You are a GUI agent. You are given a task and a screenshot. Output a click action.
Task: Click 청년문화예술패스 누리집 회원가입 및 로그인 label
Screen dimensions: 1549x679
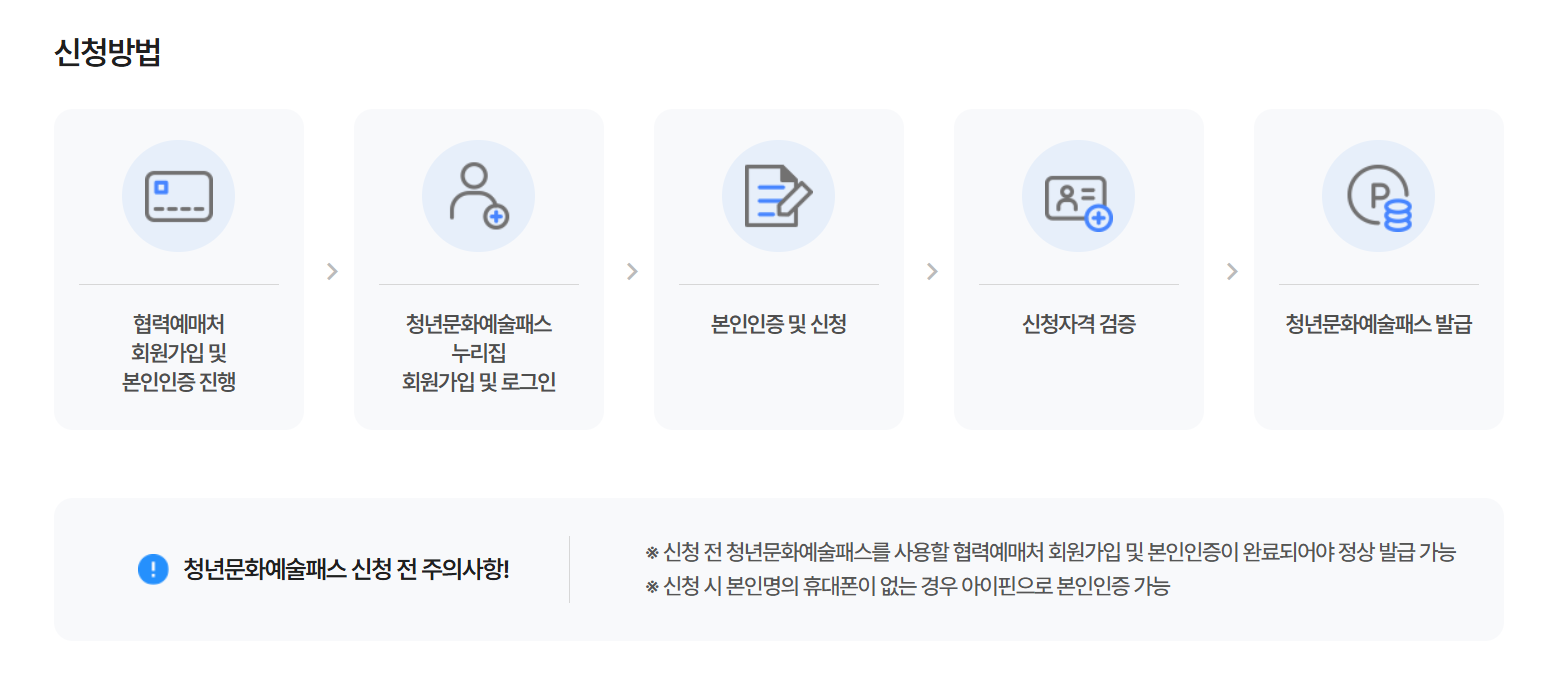tap(479, 353)
